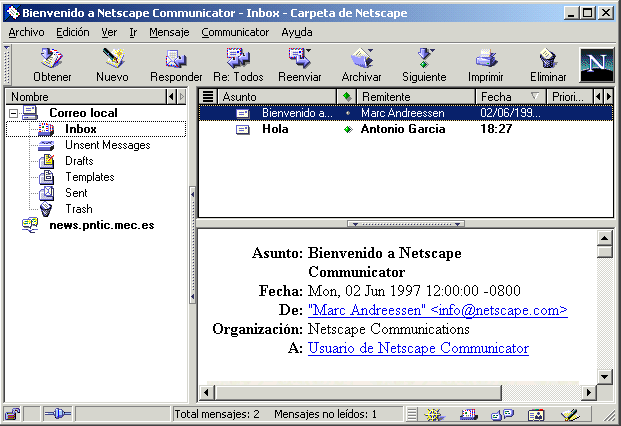
Task: Compose a message with Nuevo icon
Action: pos(112,64)
